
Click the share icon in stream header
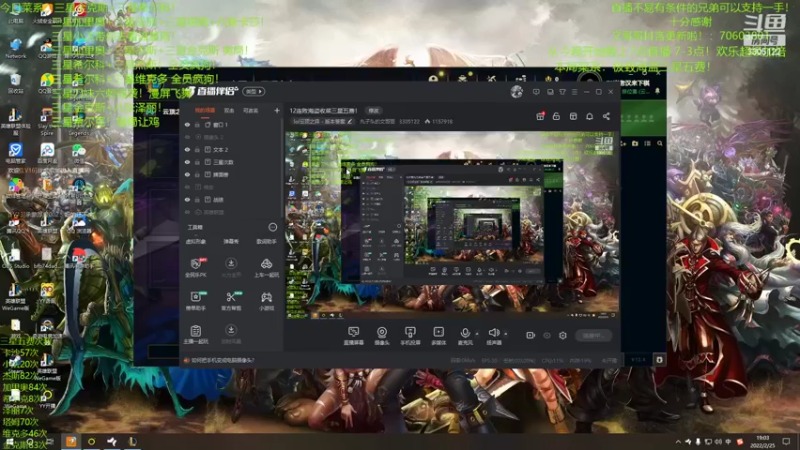pyautogui.click(x=606, y=117)
